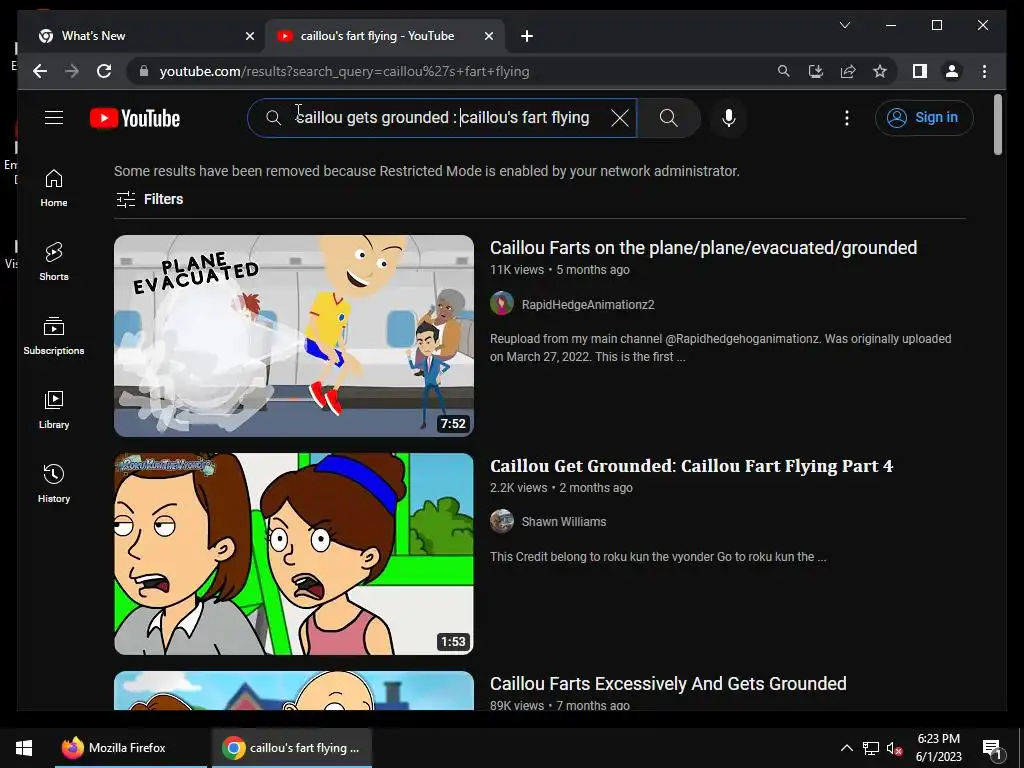
Task: Click the Farts Excessively video thumbnail
Action: [x=294, y=690]
